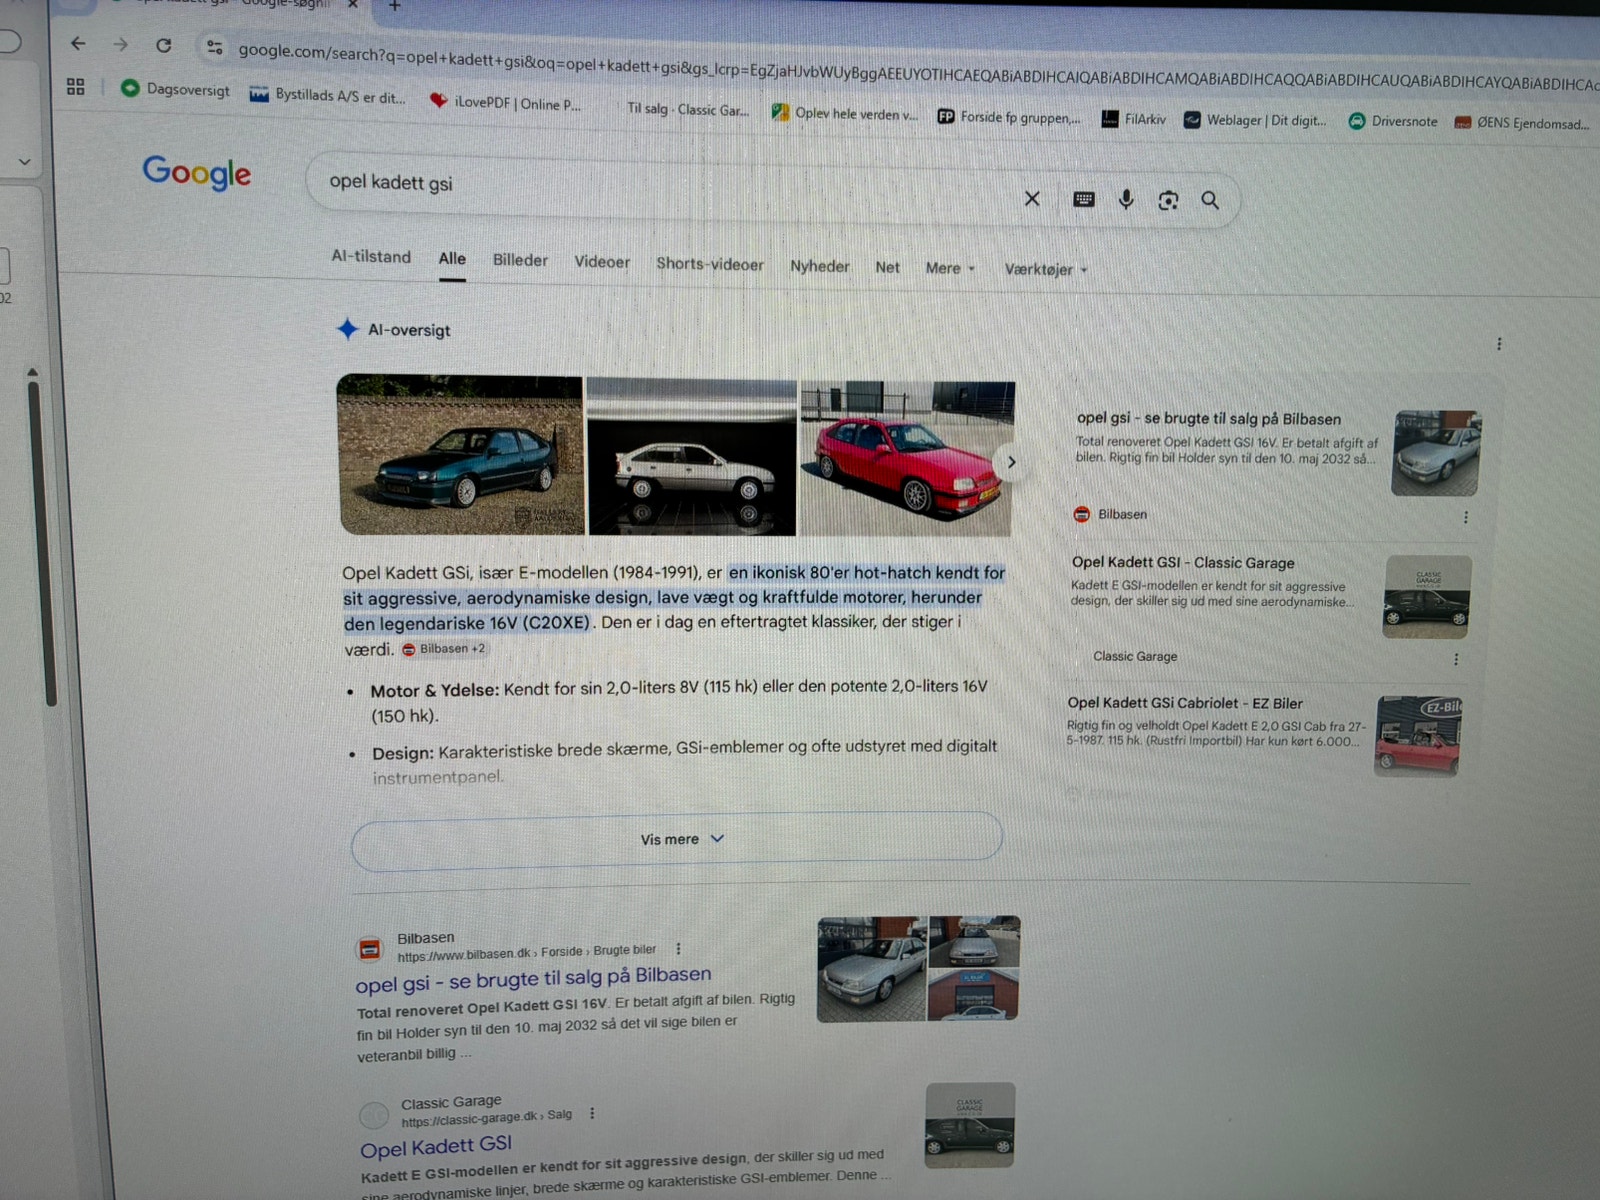Open more options for Classic Garage result
The width and height of the screenshot is (1600, 1200).
click(x=592, y=1113)
